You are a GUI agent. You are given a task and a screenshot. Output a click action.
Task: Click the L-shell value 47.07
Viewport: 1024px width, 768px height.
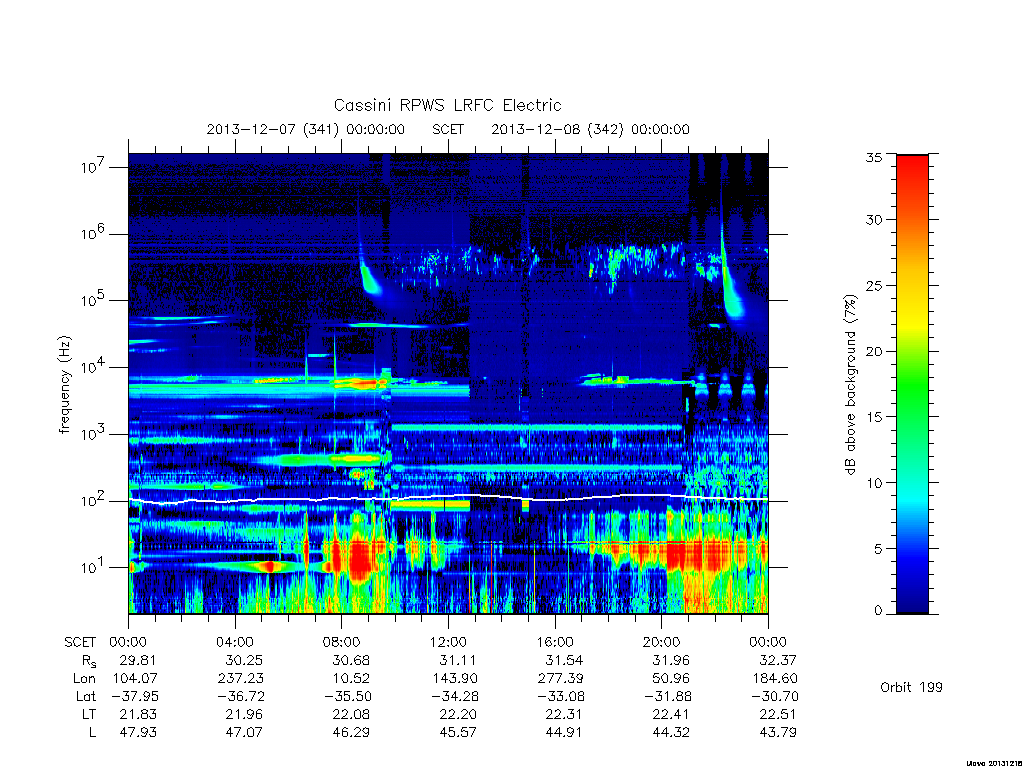tap(244, 733)
